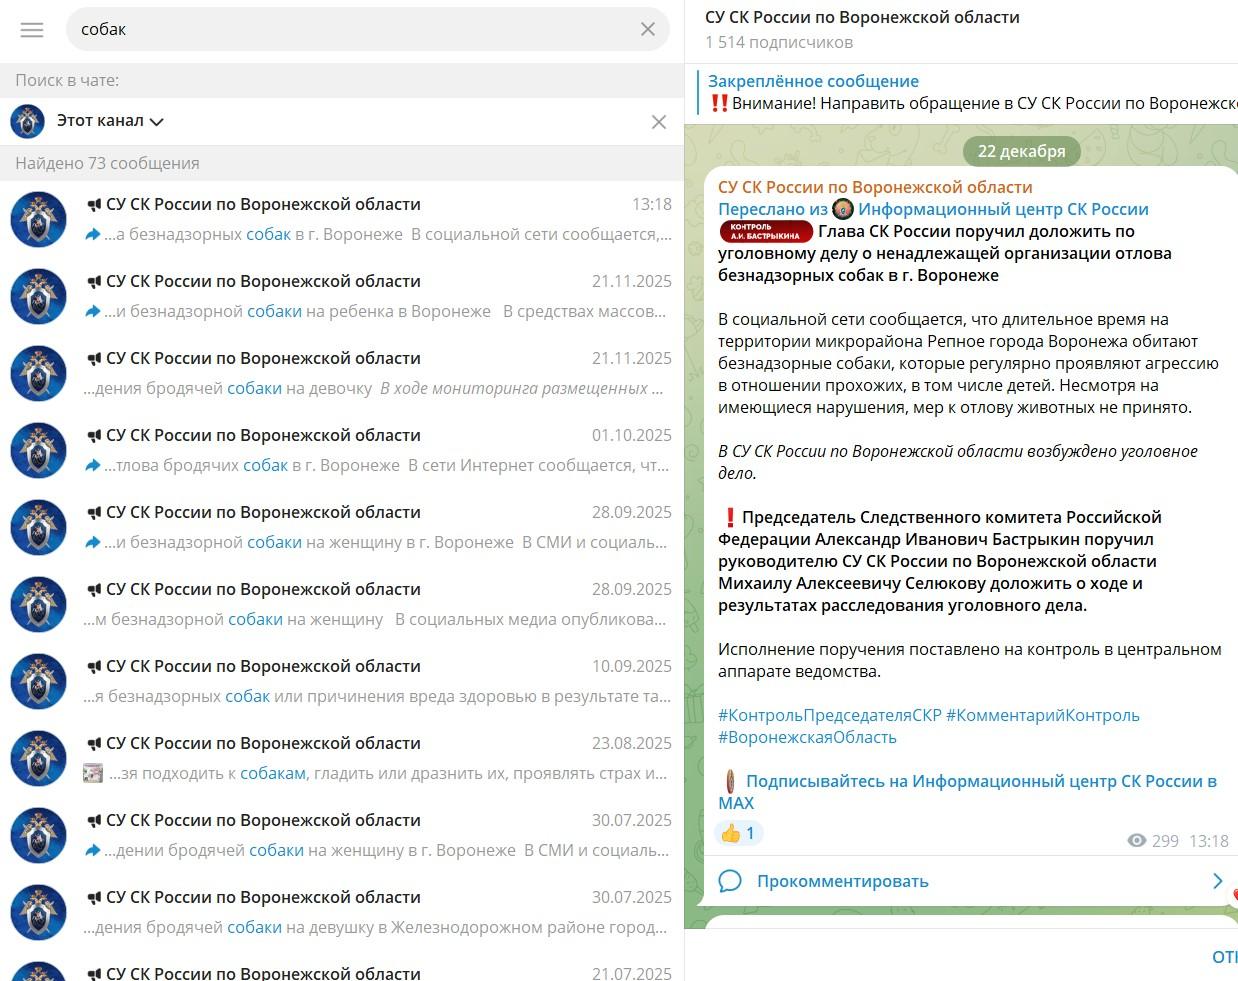The height and width of the screenshot is (981, 1238).
Task: Open result about dog attacking ребенка в Воронеже
Action: 342,296
